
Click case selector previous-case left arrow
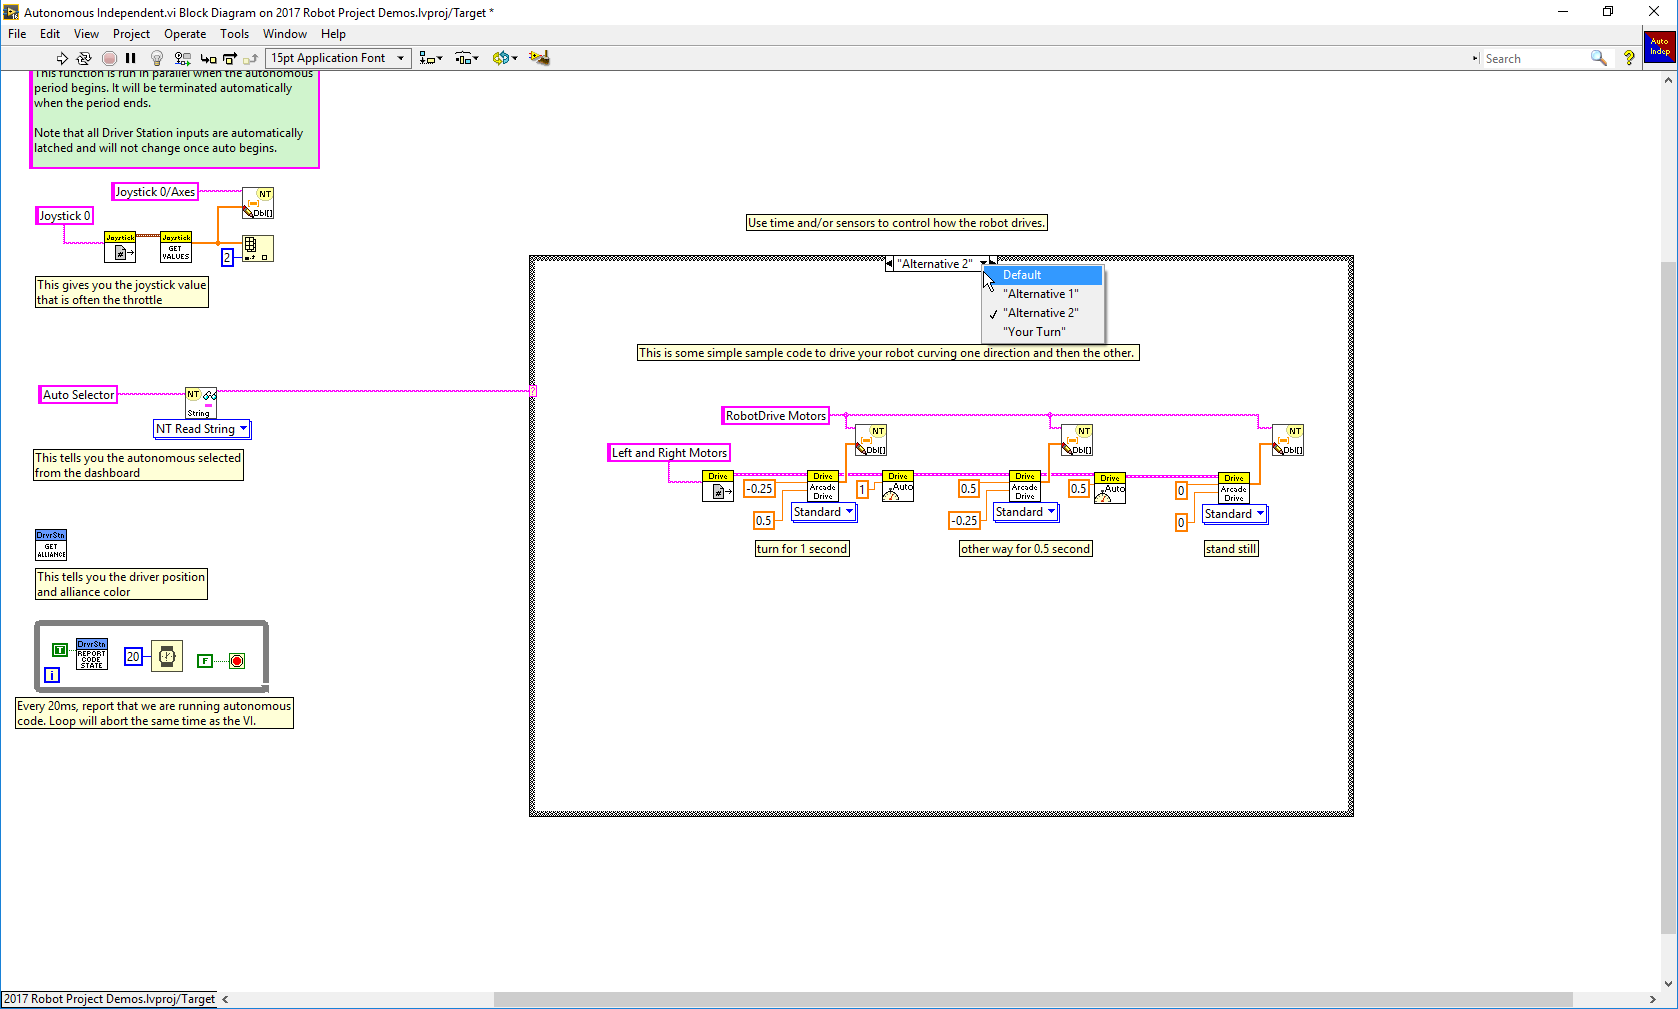890,264
